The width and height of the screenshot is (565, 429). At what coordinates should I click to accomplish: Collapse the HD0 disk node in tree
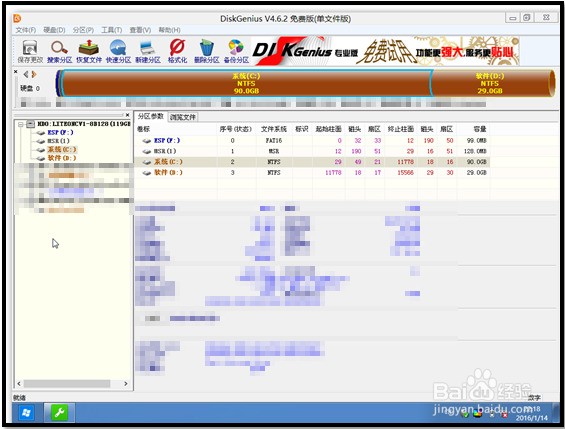[21, 124]
